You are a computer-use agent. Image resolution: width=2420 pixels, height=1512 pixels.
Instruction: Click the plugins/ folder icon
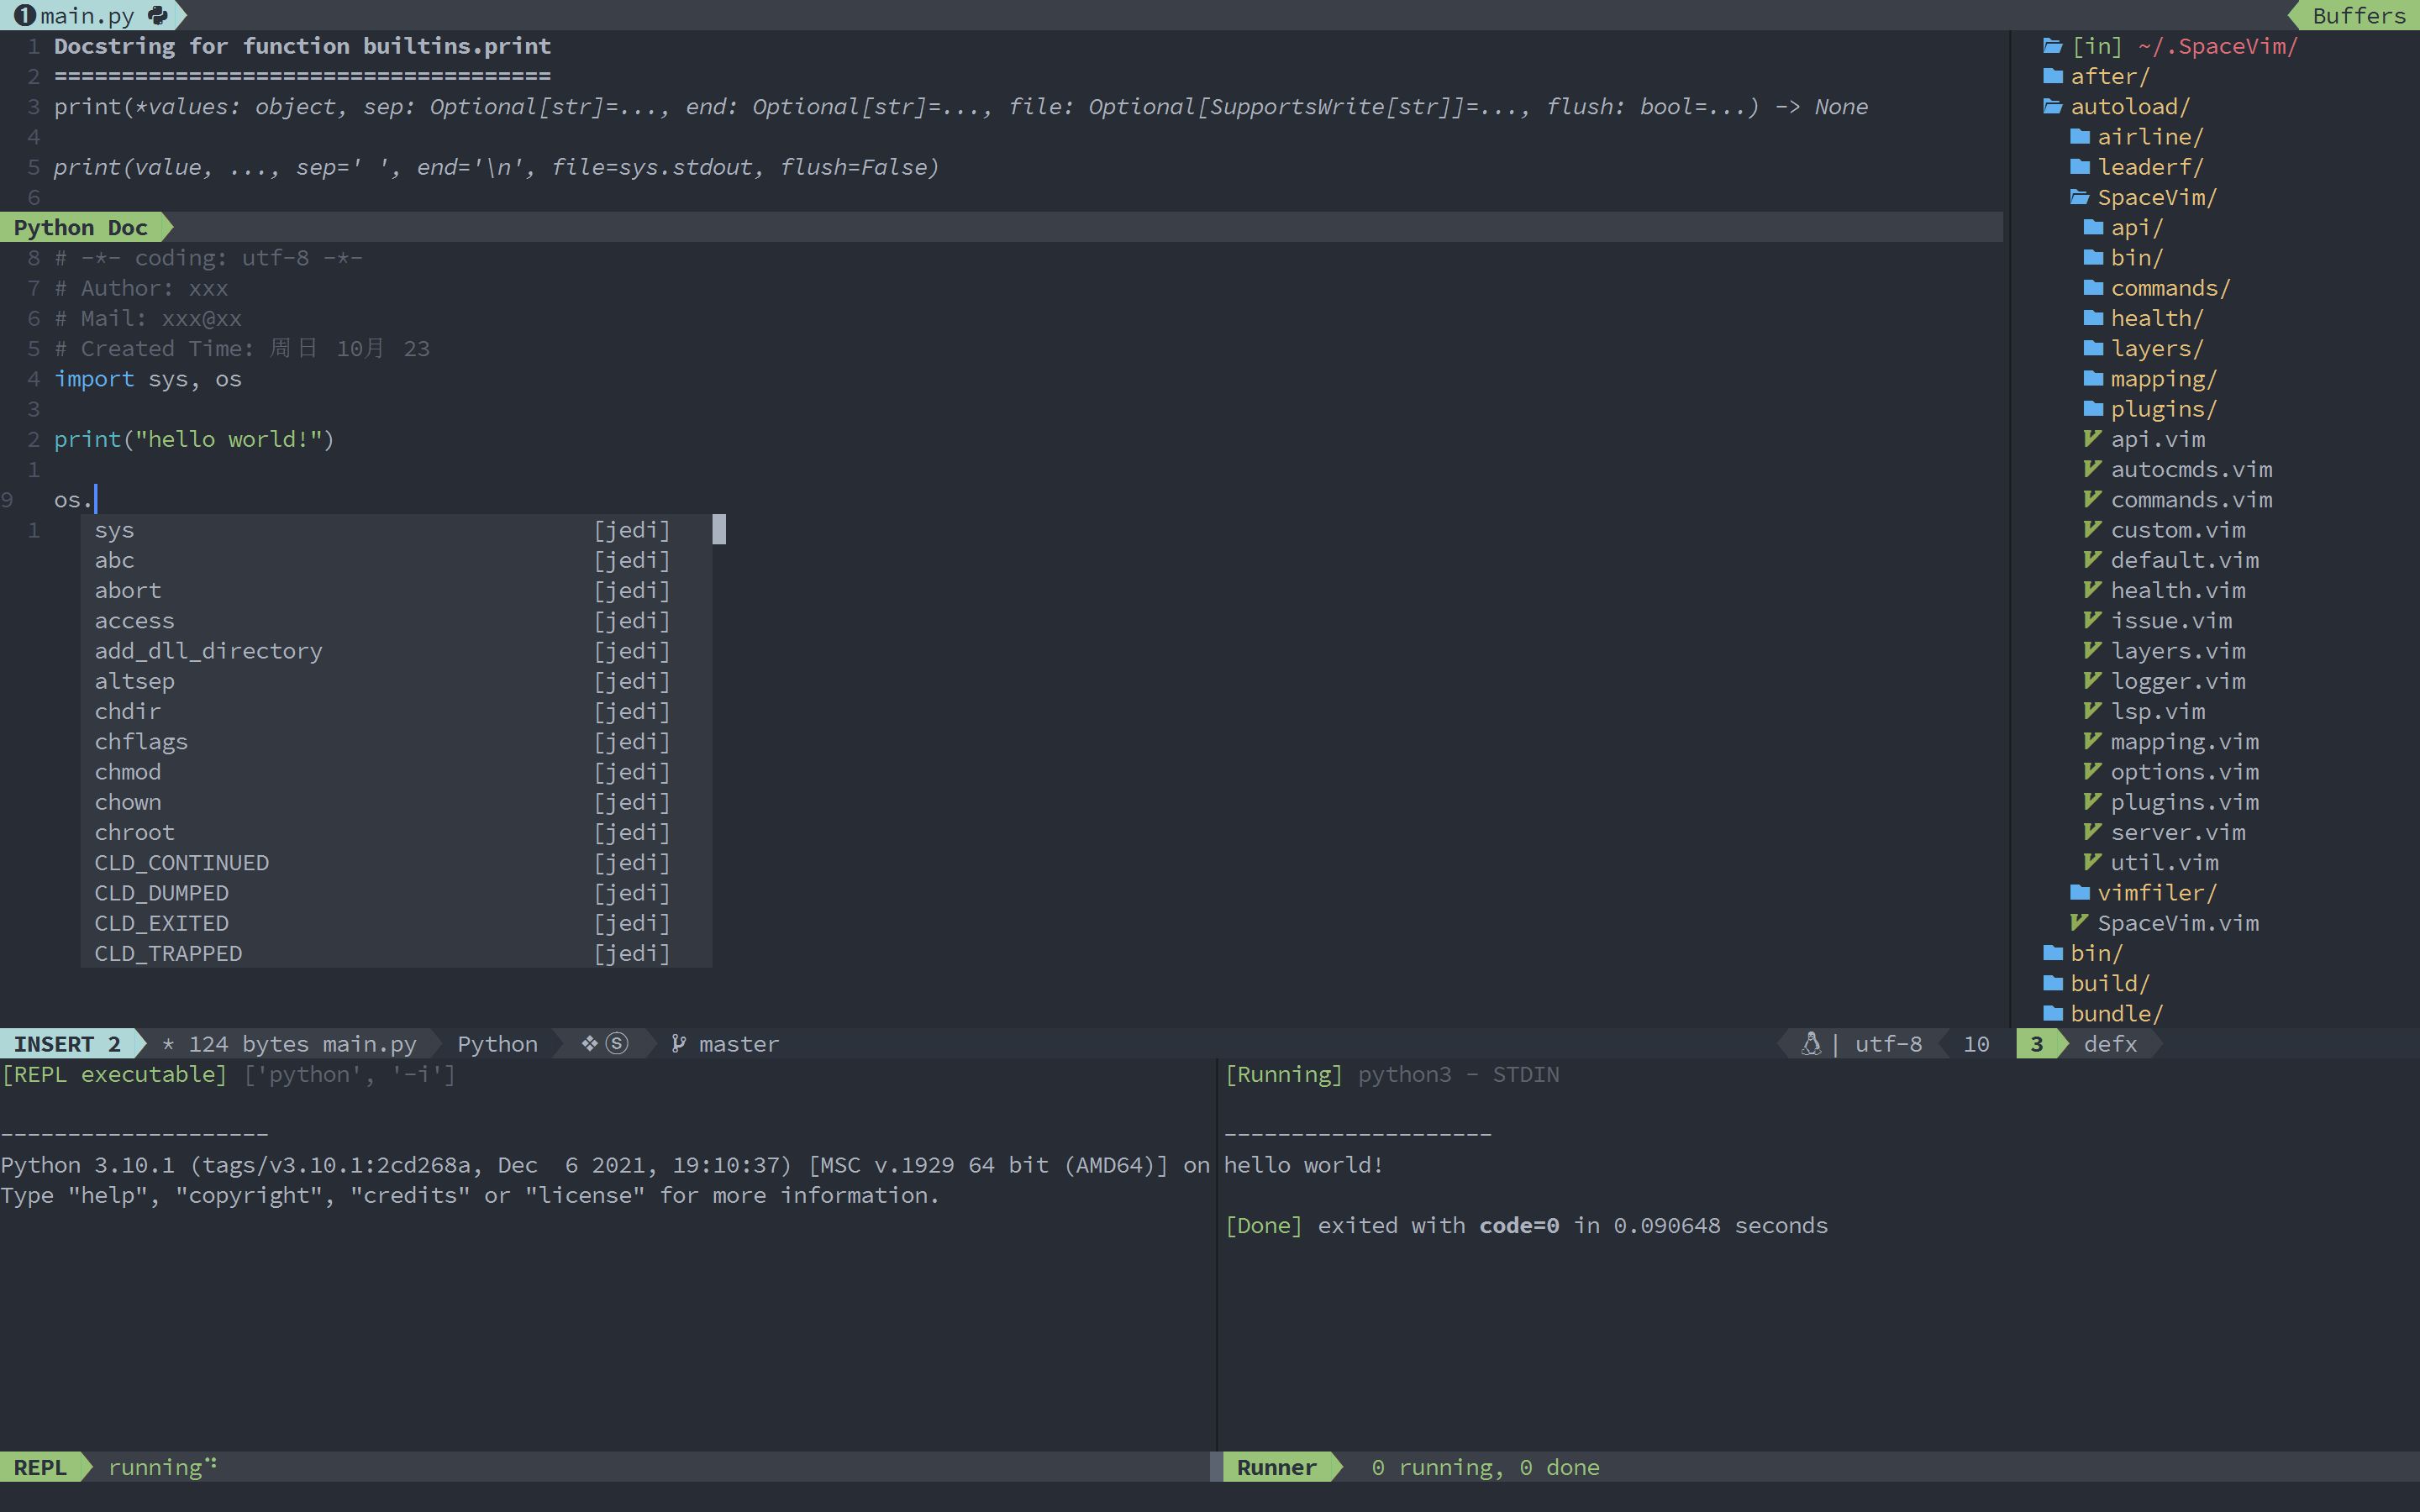coord(2093,408)
